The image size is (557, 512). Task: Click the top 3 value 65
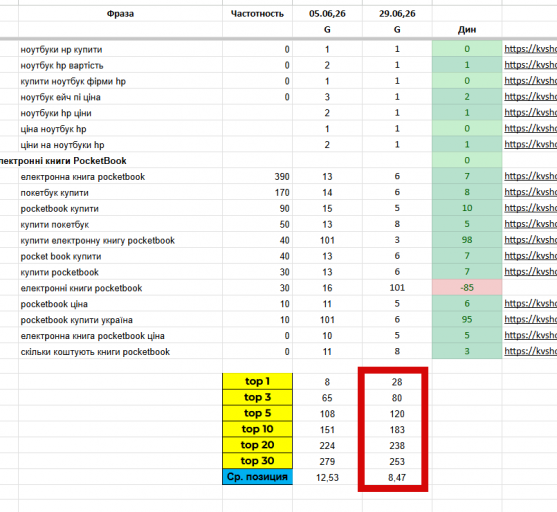click(x=327, y=398)
